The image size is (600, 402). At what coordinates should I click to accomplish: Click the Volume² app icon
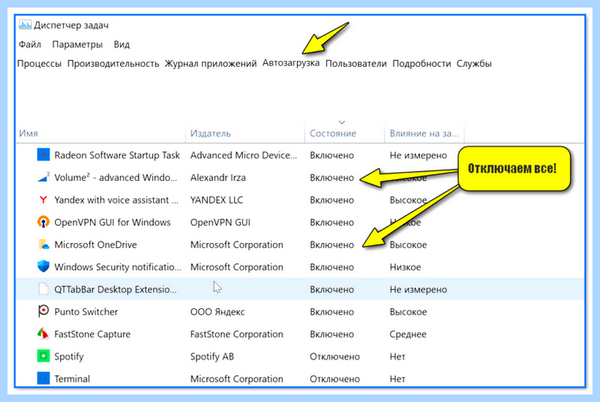point(43,177)
